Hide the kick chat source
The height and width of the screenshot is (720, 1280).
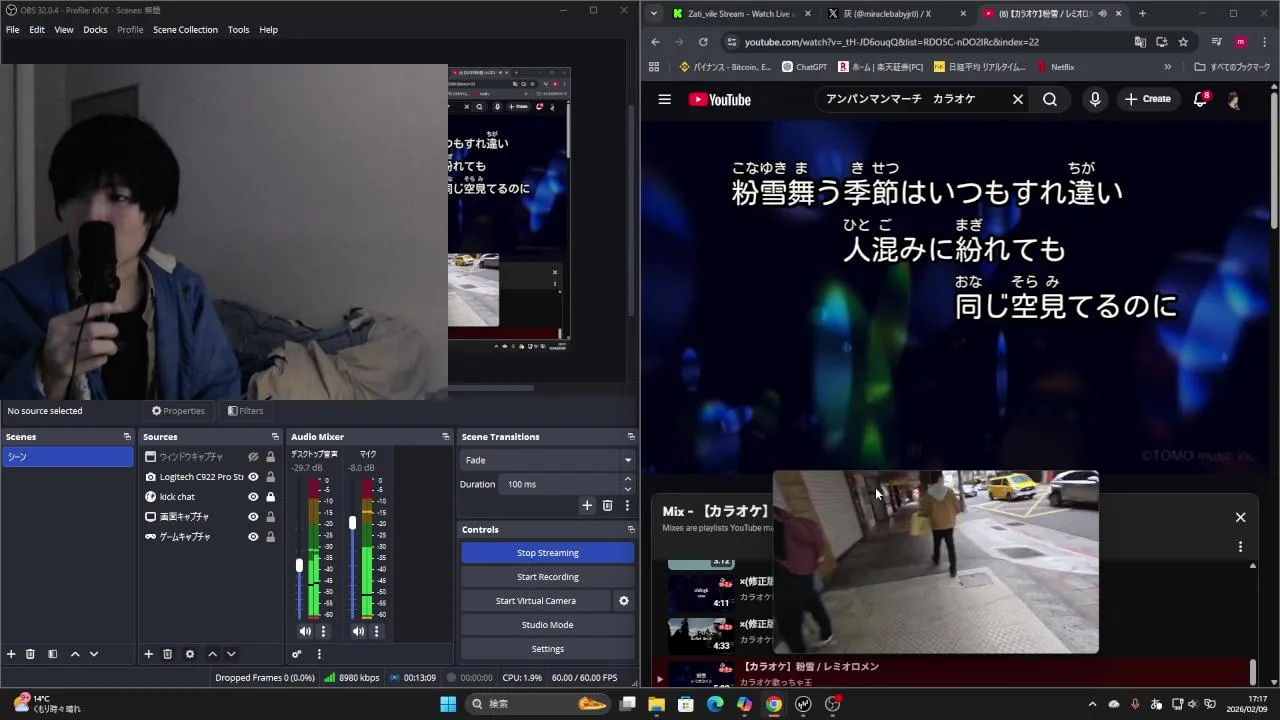point(253,497)
